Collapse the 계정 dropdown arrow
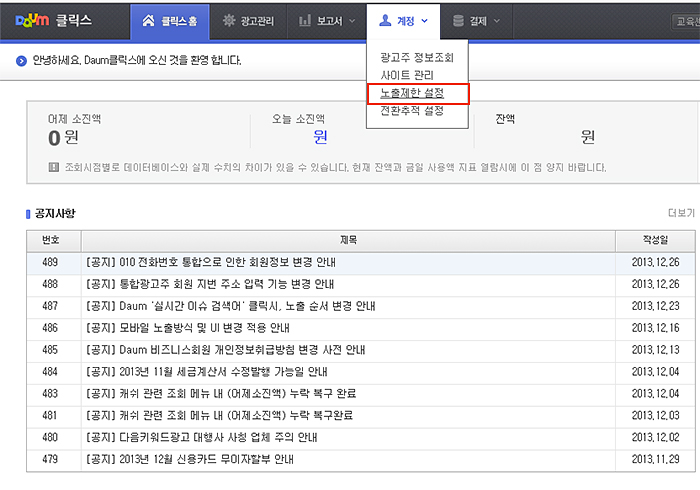 [x=425, y=21]
